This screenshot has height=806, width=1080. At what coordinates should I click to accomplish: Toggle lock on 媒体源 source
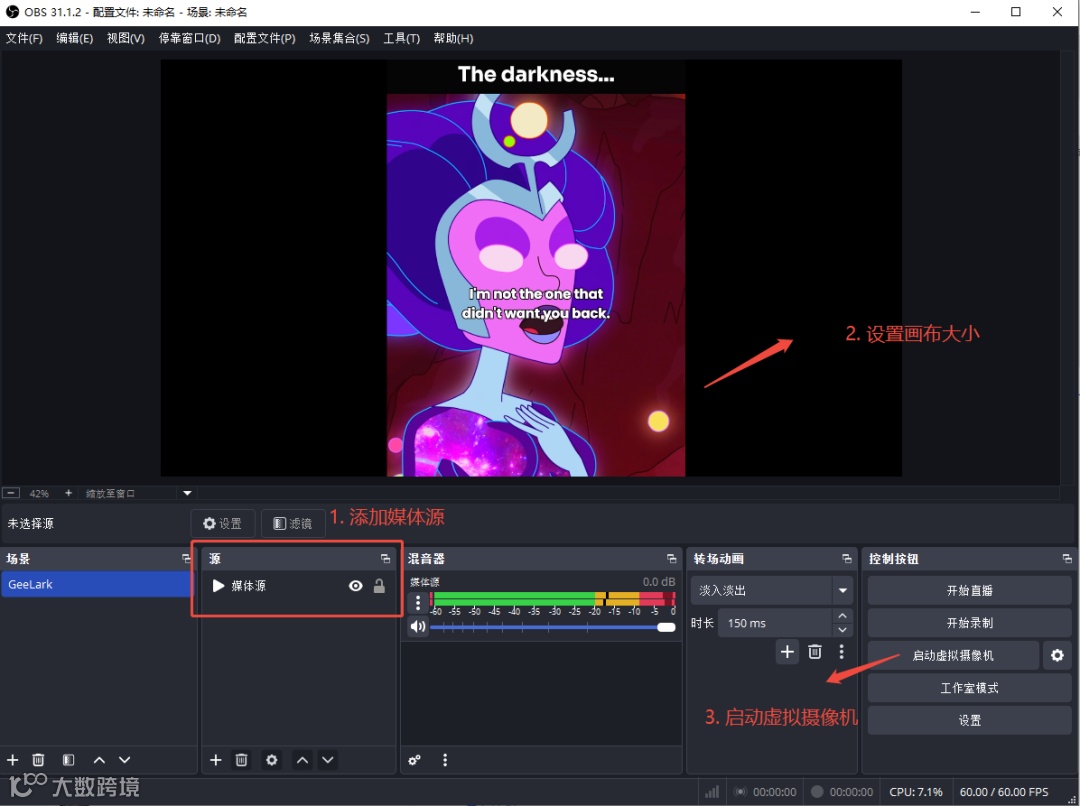coord(379,586)
